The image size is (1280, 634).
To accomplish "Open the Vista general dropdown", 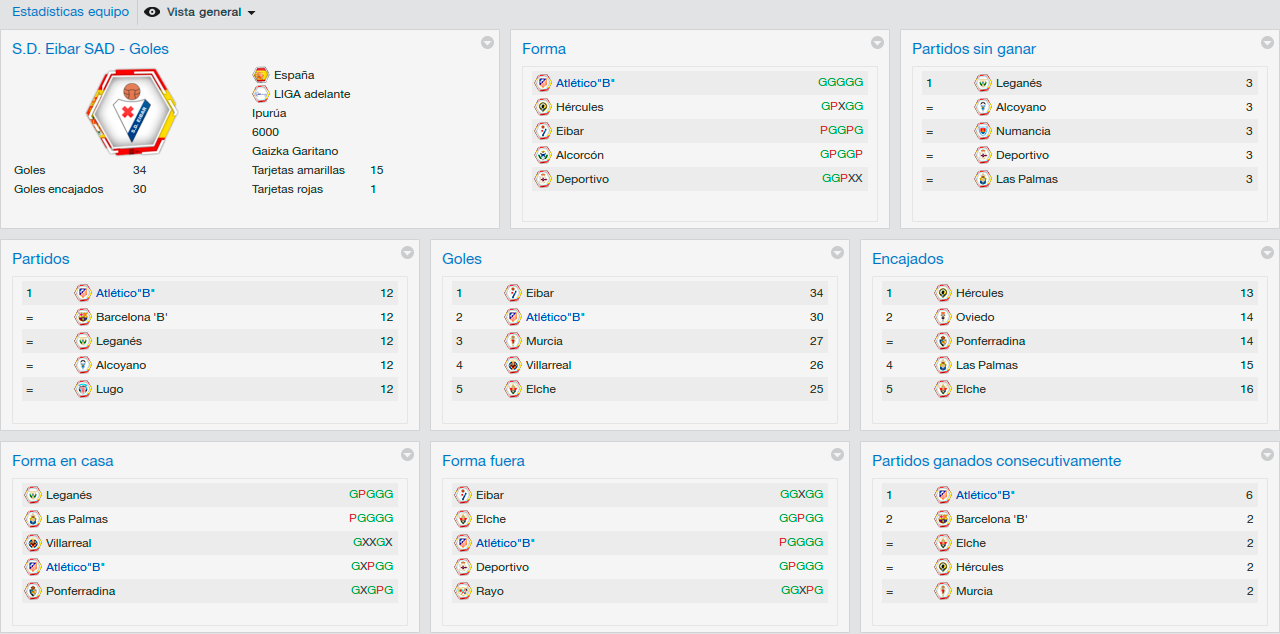I will (x=201, y=12).
